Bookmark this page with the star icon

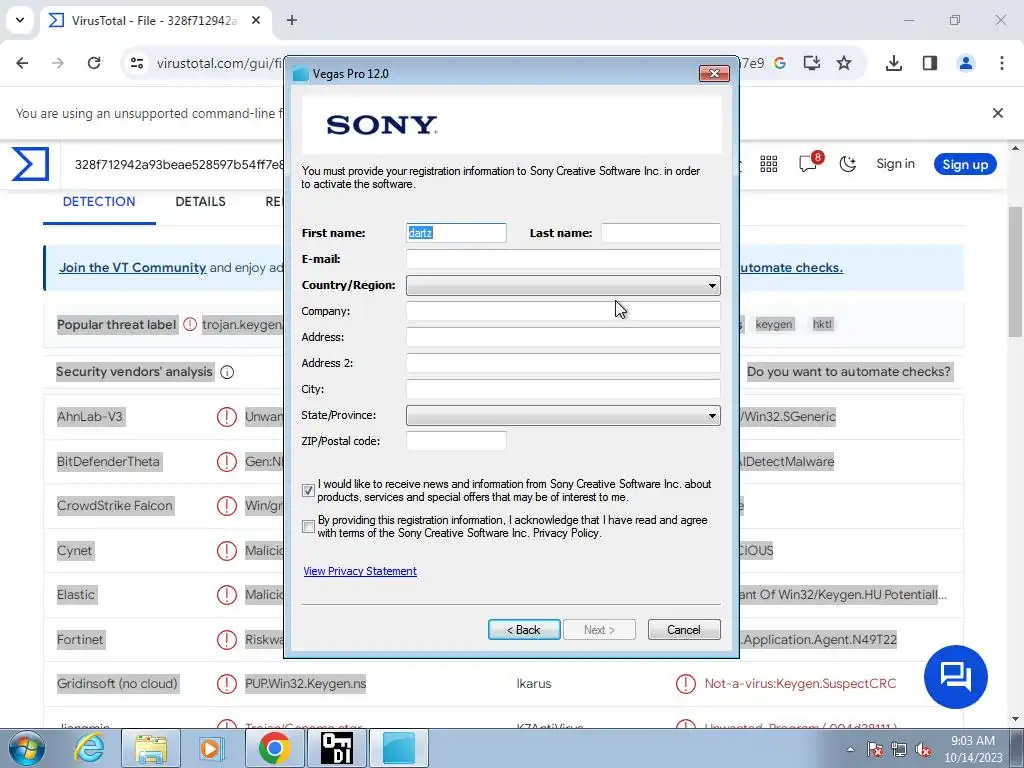point(844,63)
